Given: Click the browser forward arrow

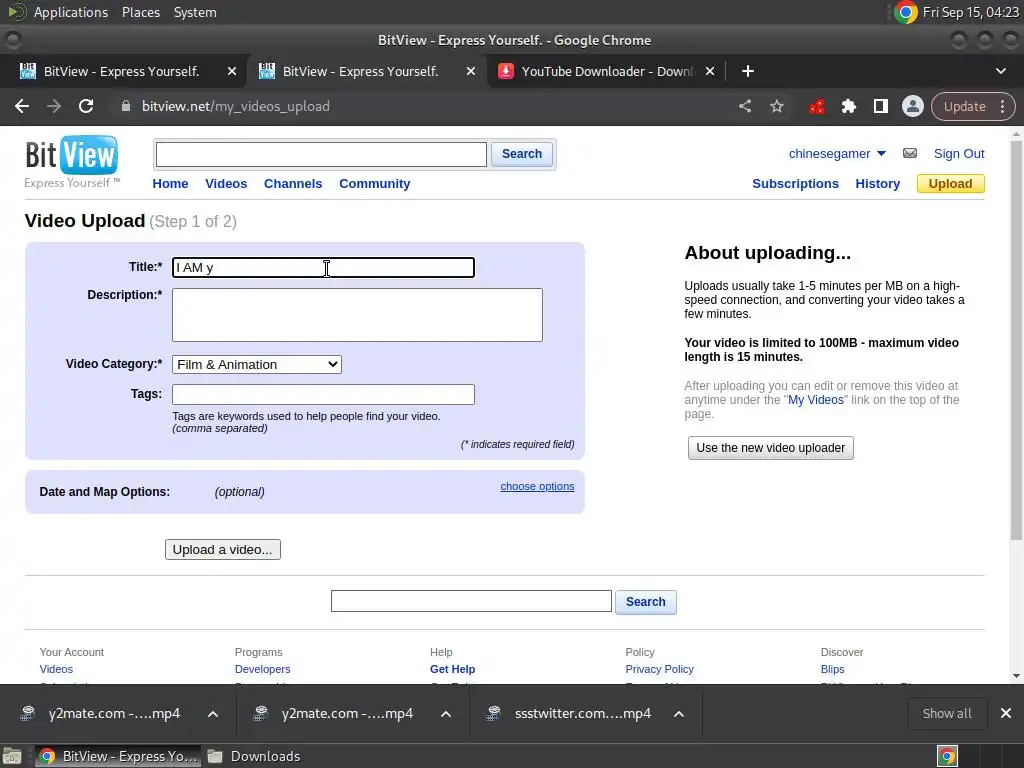Looking at the screenshot, I should [x=54, y=106].
